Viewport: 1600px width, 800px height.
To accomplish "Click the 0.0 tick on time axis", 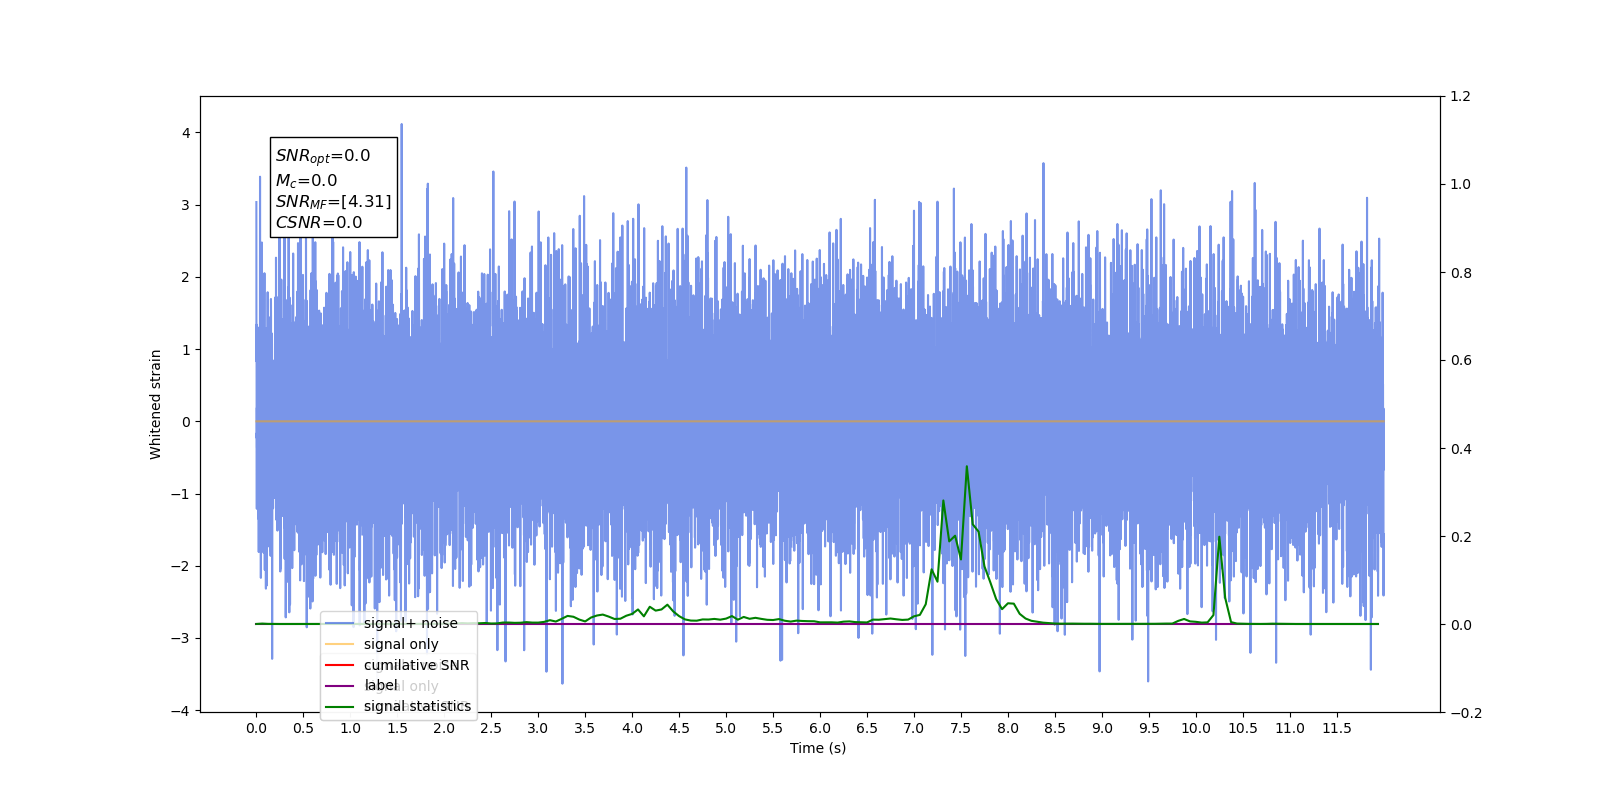I will [256, 728].
